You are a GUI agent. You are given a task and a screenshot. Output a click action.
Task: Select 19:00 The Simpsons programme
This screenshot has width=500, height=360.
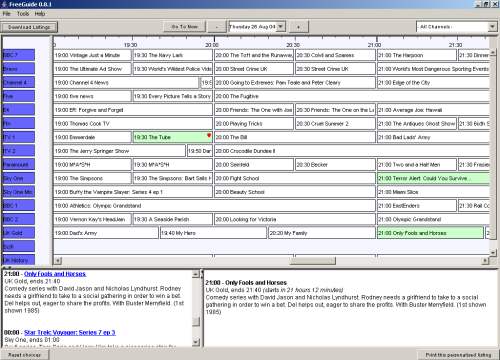pos(92,178)
